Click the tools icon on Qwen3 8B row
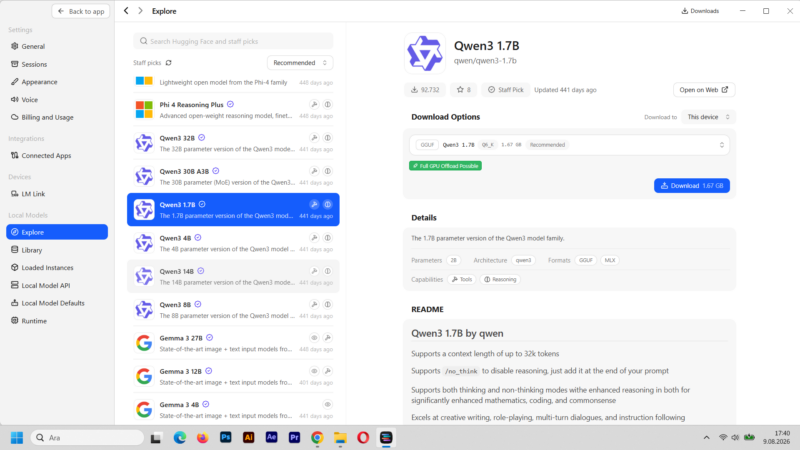800x450 pixels. 314,305
